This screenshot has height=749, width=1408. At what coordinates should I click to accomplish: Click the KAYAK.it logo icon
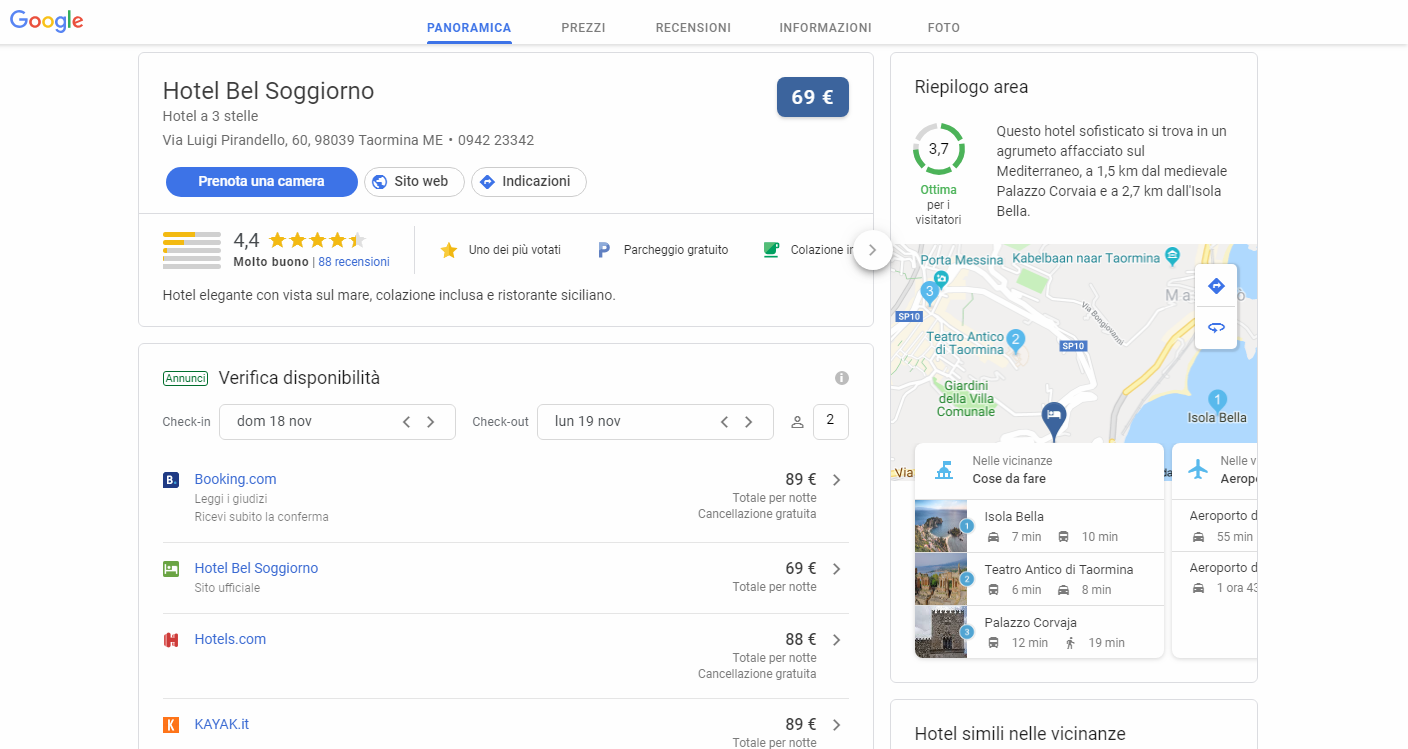171,725
